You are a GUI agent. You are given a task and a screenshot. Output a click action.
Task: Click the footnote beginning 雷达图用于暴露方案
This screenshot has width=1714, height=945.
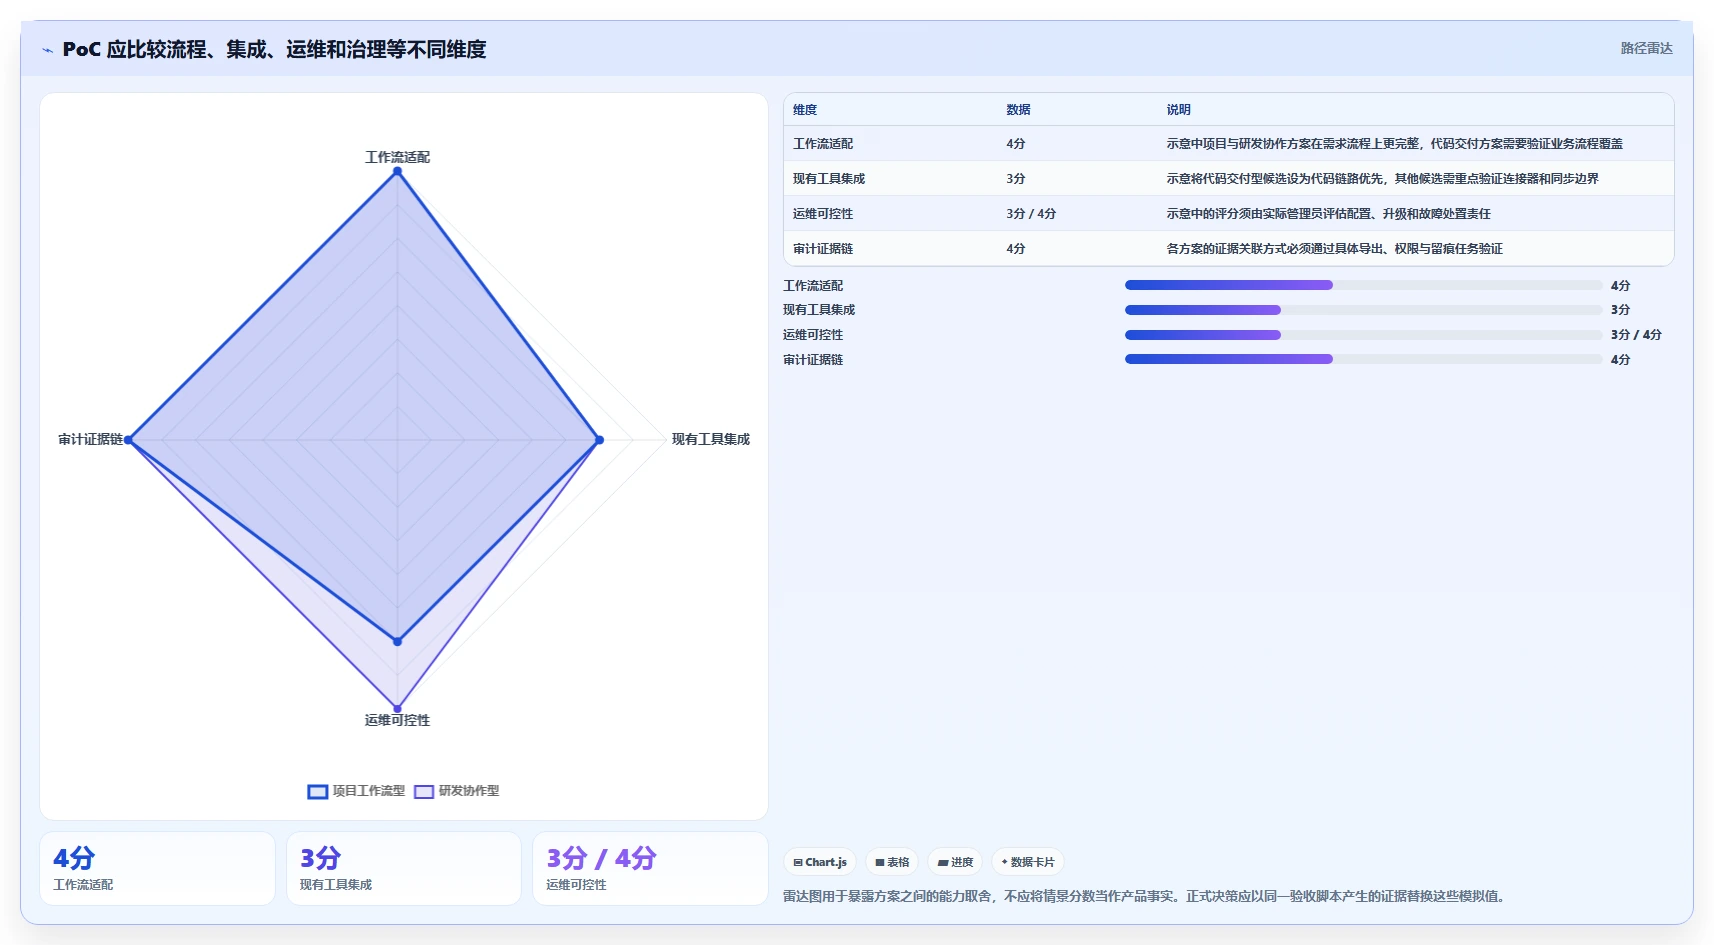click(1144, 896)
